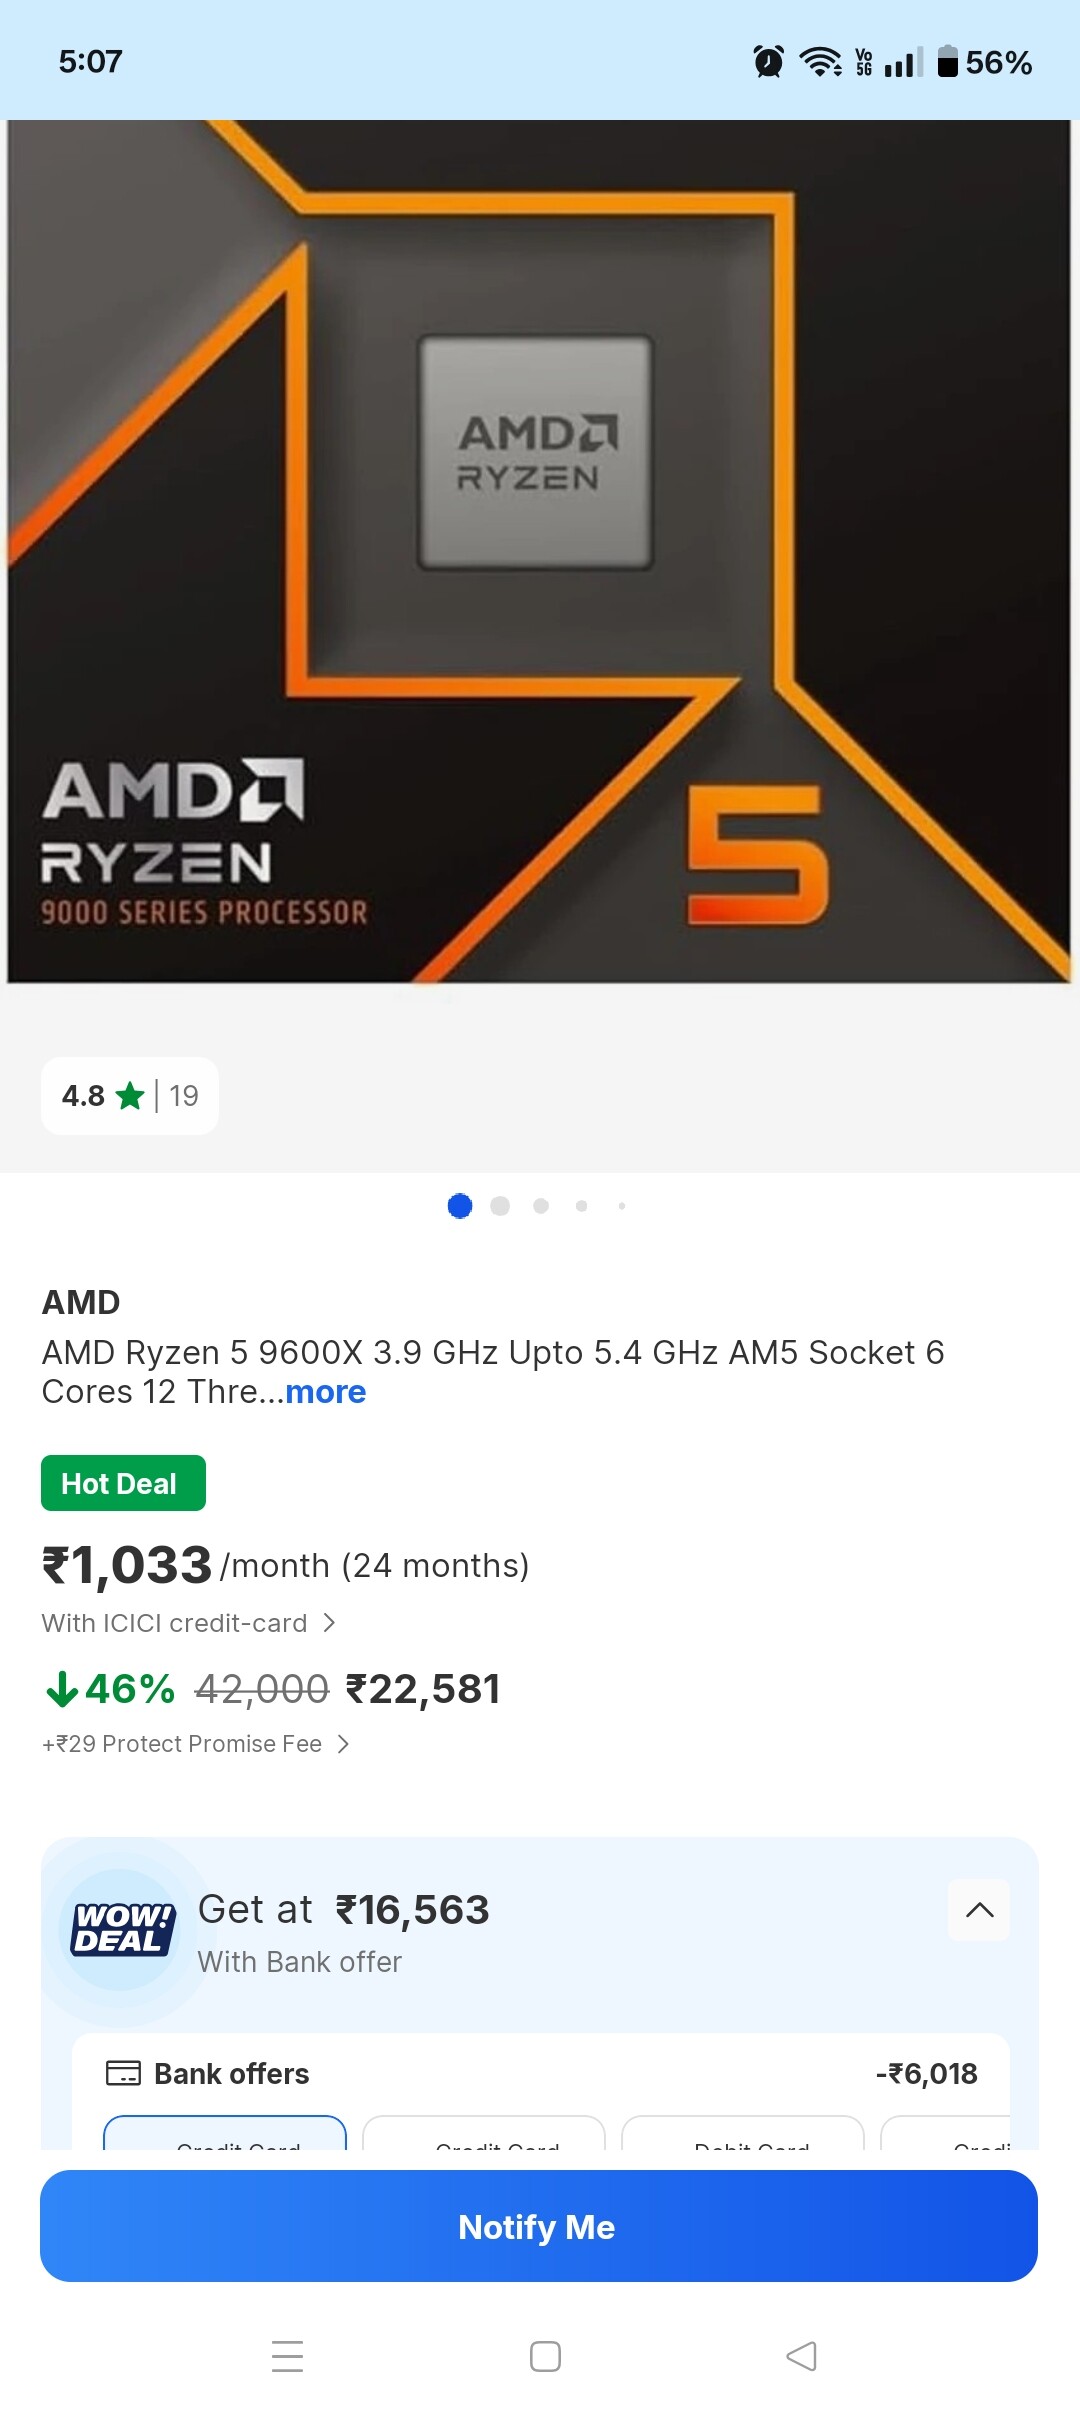Jump to third image carousel dot
Screen dimensions: 1080x2412
coord(541,1206)
